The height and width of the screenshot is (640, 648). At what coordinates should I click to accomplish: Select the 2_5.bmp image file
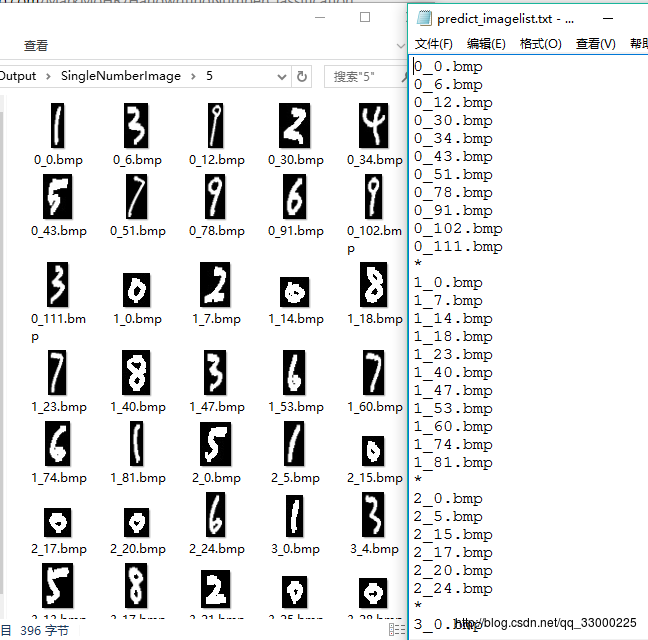tap(294, 444)
